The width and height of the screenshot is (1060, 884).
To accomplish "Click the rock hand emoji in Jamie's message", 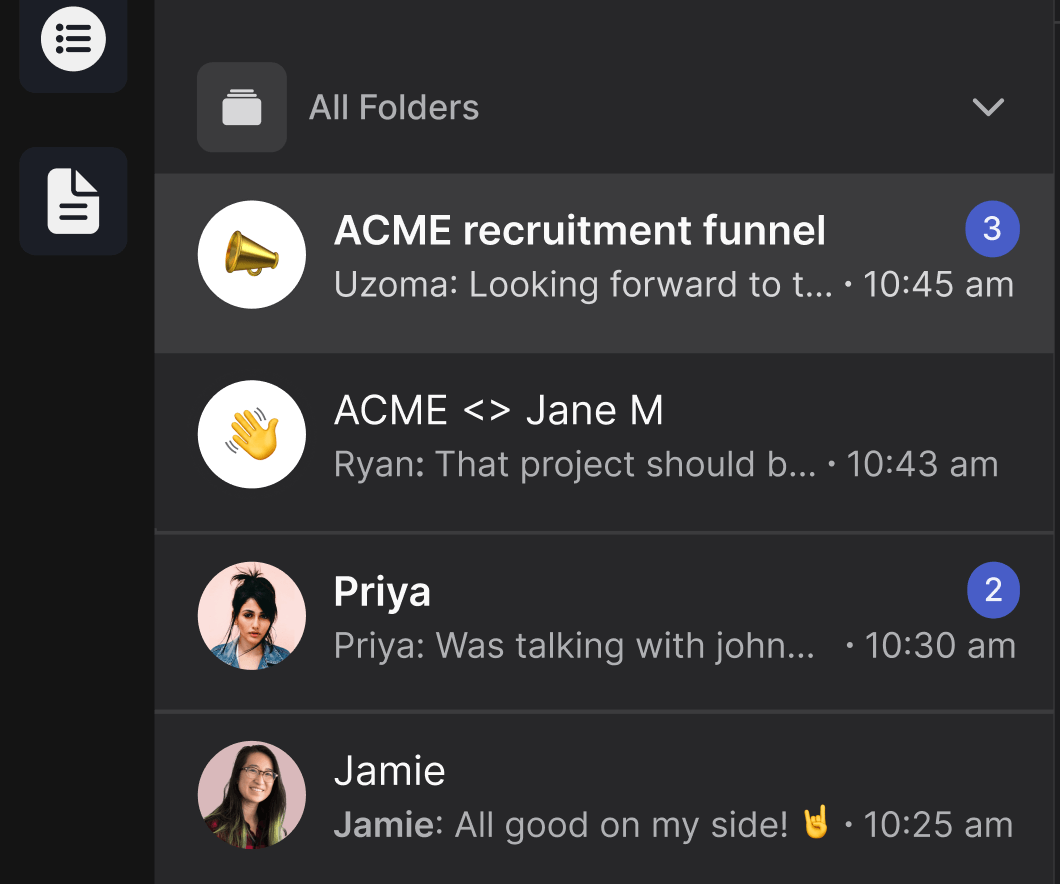I will (x=817, y=824).
